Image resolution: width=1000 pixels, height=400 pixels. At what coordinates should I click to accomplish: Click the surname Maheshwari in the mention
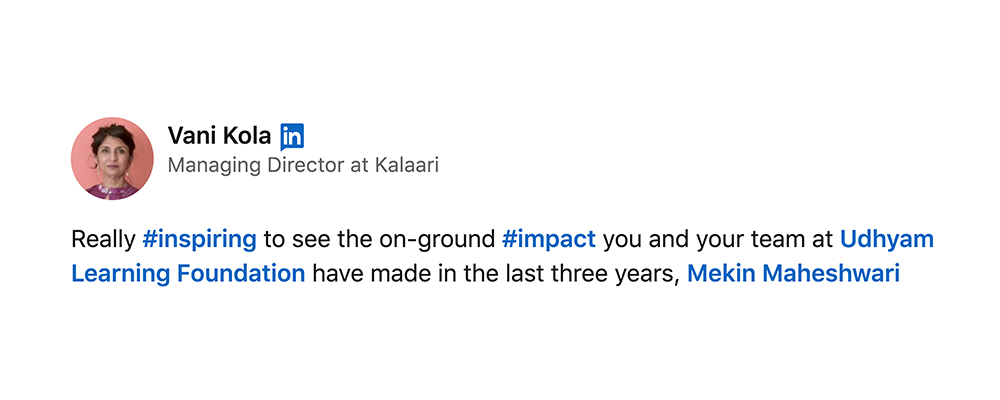click(x=831, y=274)
